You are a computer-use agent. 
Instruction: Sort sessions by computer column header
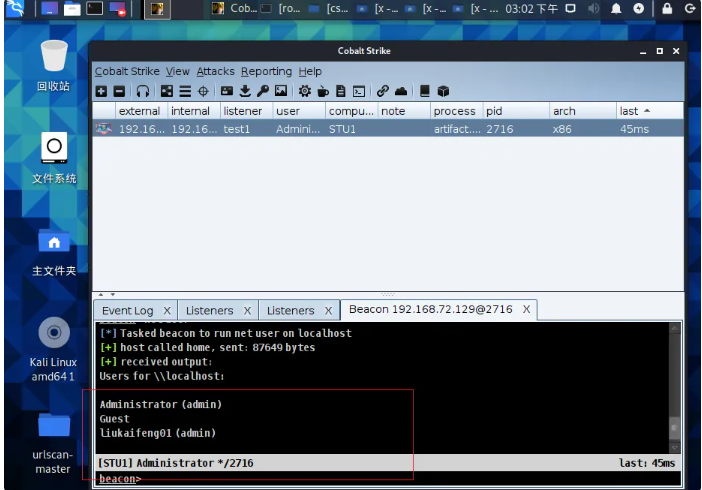351,111
